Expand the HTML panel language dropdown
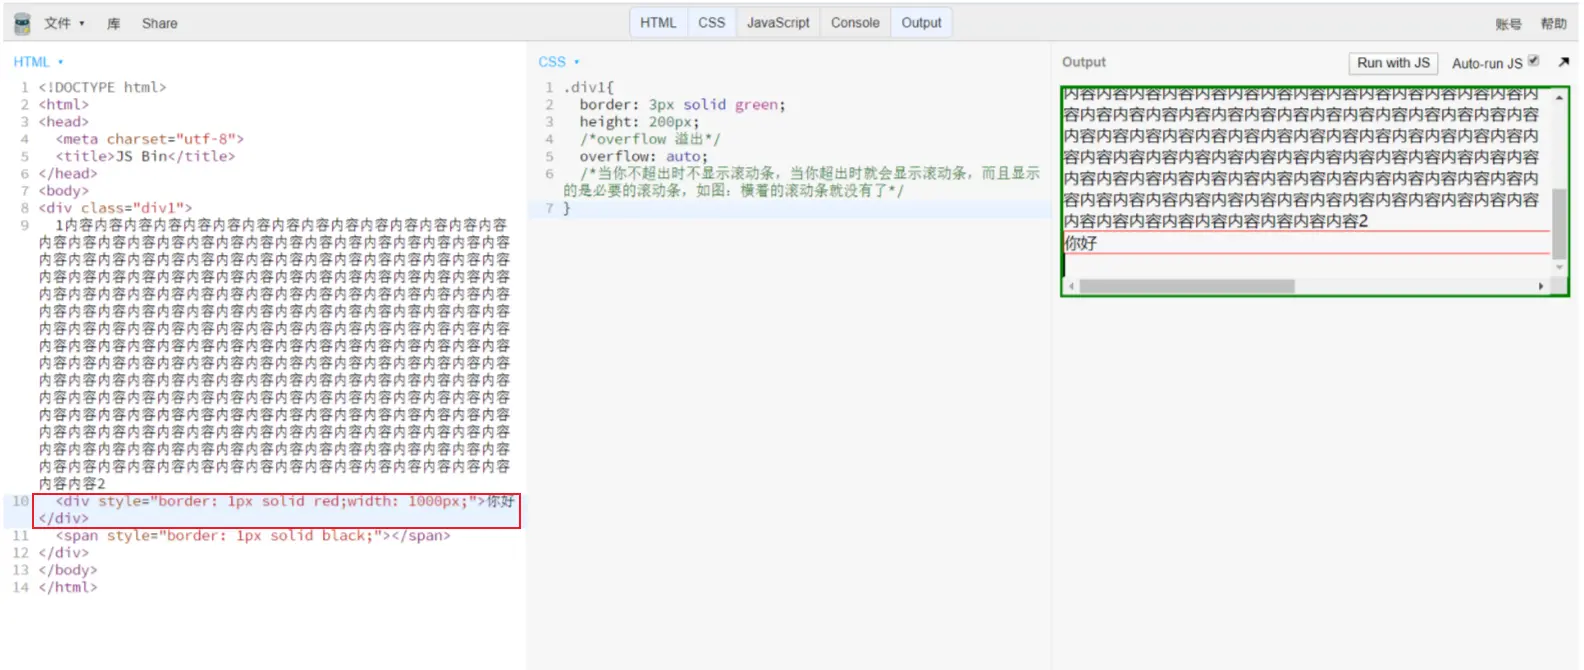 [x=39, y=62]
